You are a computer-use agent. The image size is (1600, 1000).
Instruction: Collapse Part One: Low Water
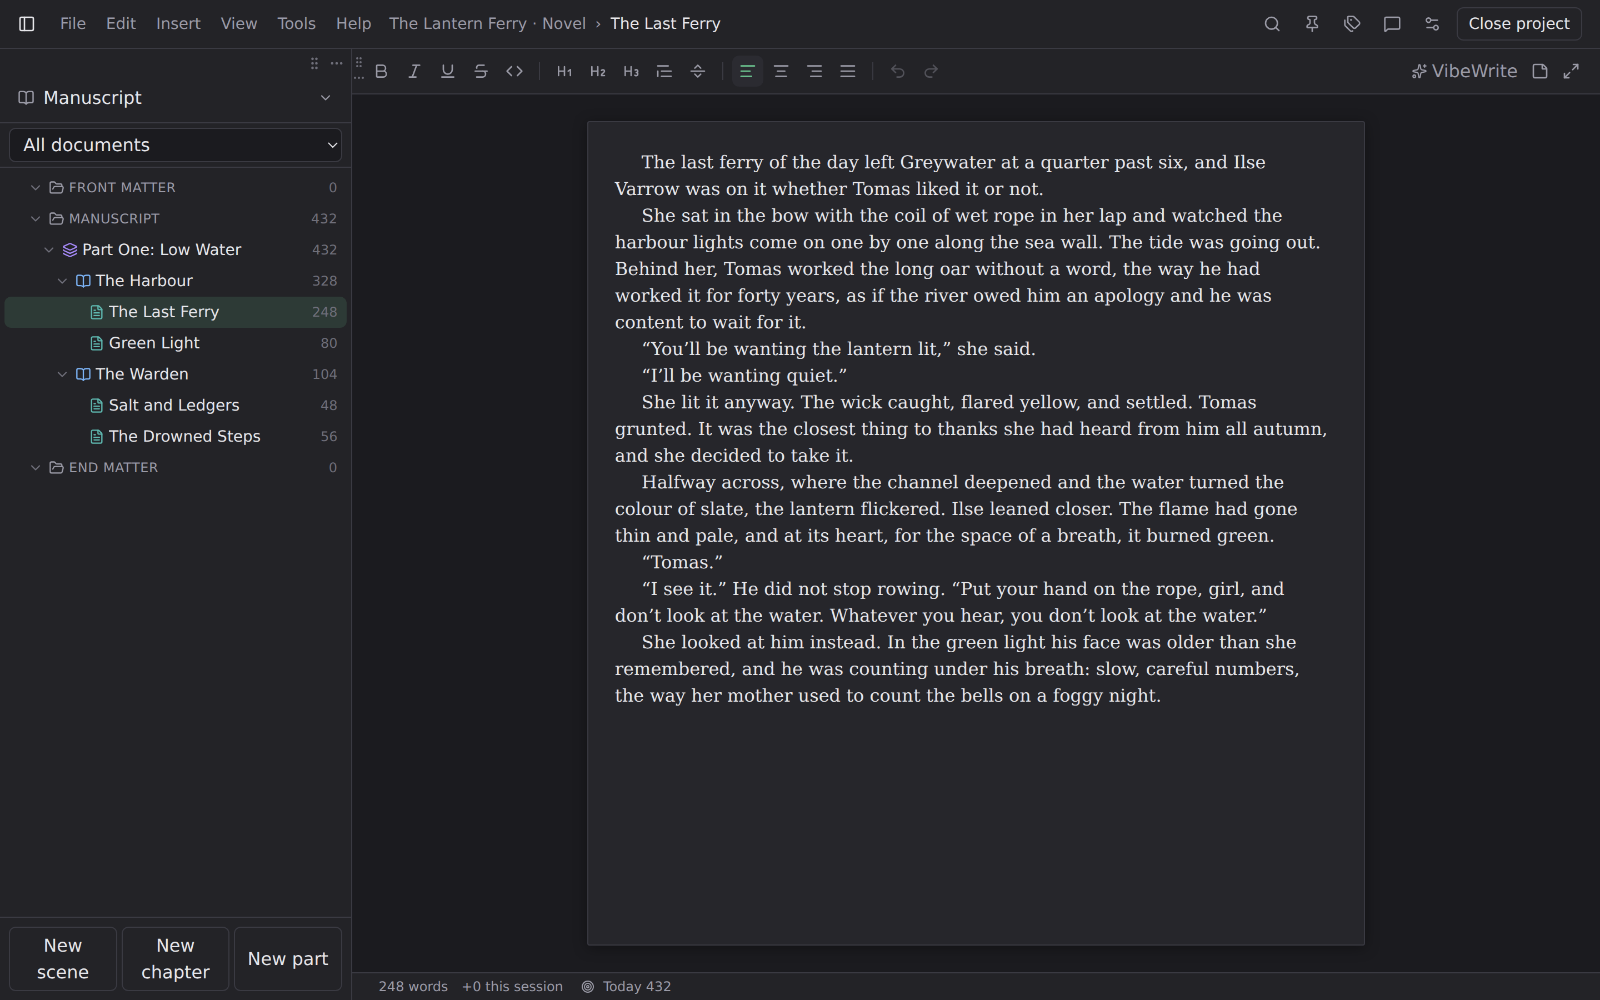[x=48, y=250]
